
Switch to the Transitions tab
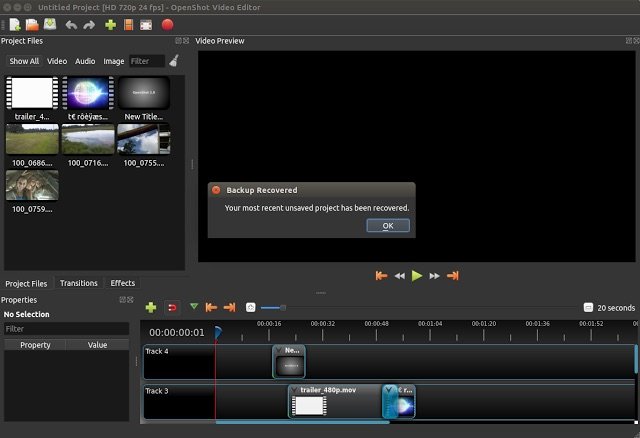click(x=79, y=283)
